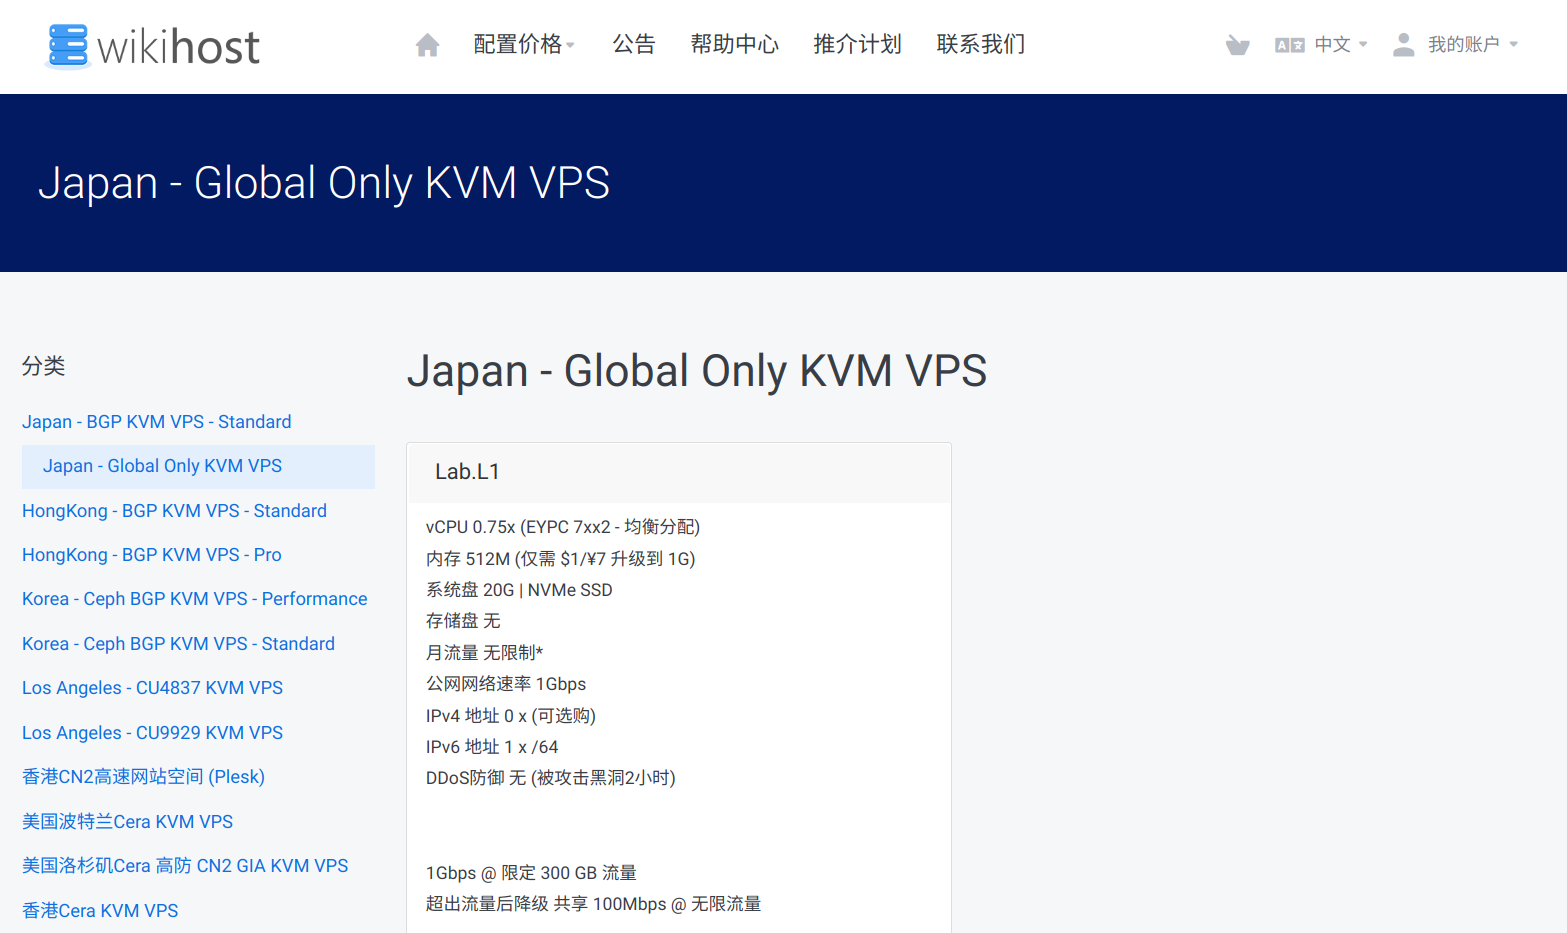Image resolution: width=1567 pixels, height=933 pixels.
Task: Click the blue banner title text
Action: click(324, 183)
